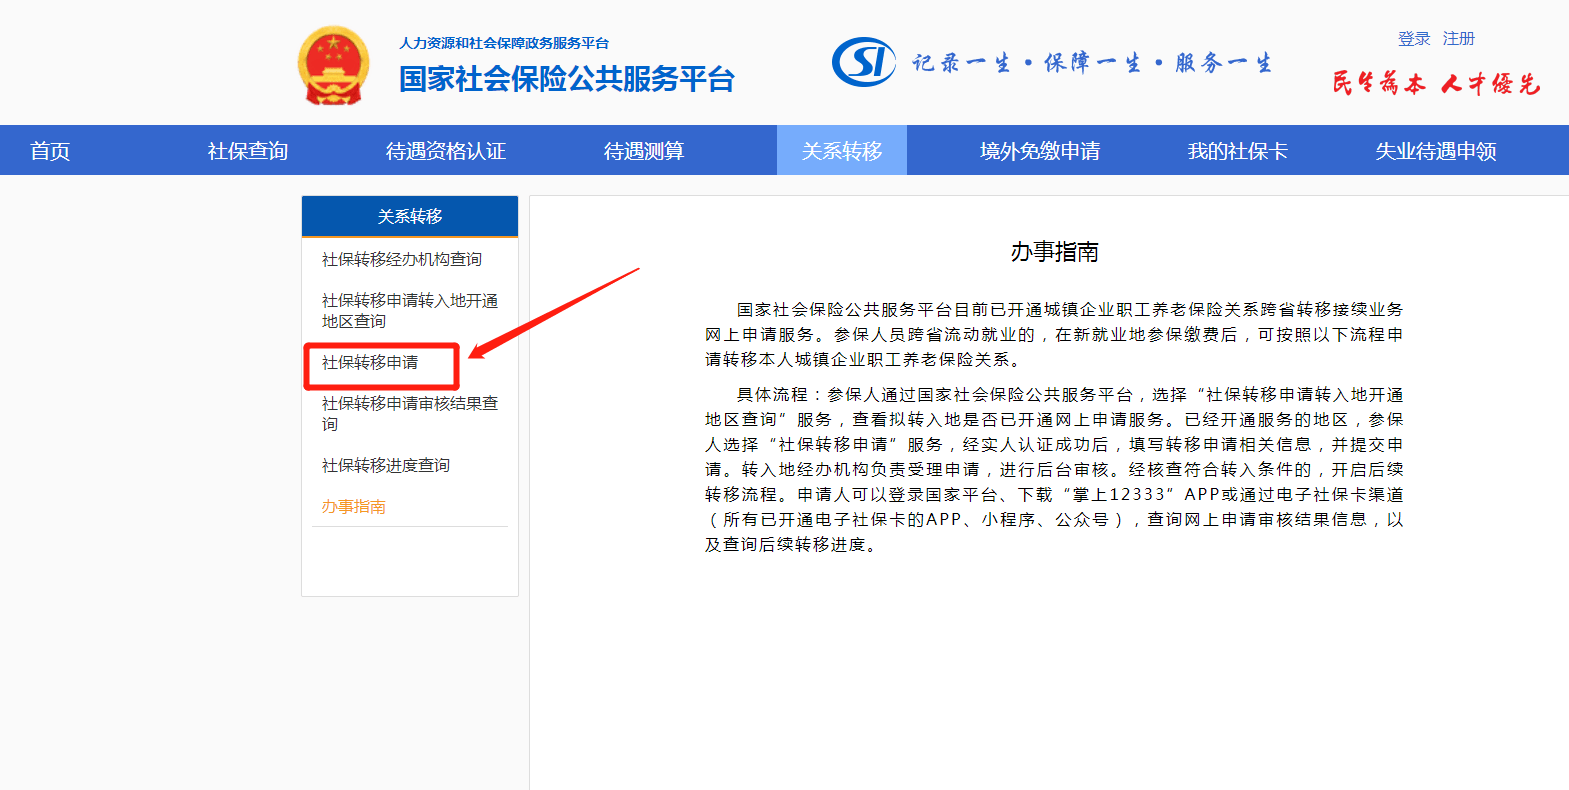Open 待遇测算 navigation item
The height and width of the screenshot is (790, 1569).
[x=644, y=151]
